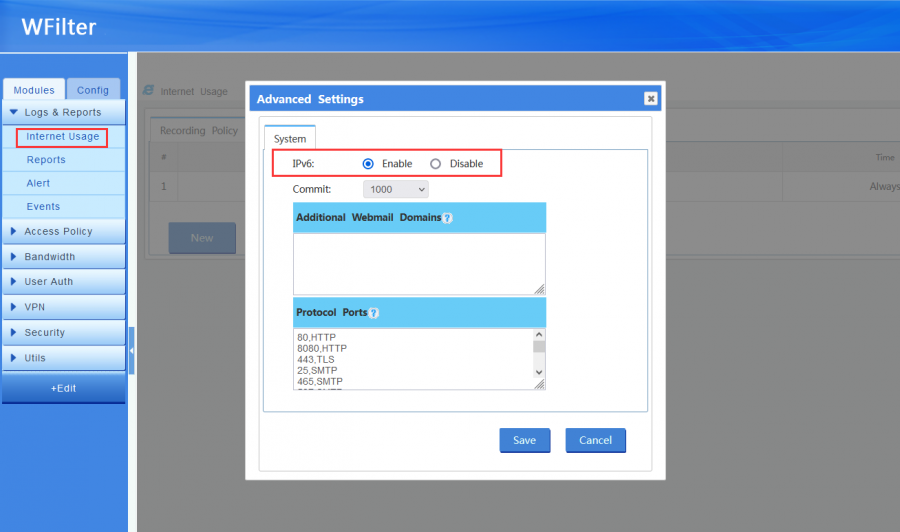Click the help icon beside Additional Webmail Domains
The width and height of the screenshot is (900, 532).
click(448, 218)
